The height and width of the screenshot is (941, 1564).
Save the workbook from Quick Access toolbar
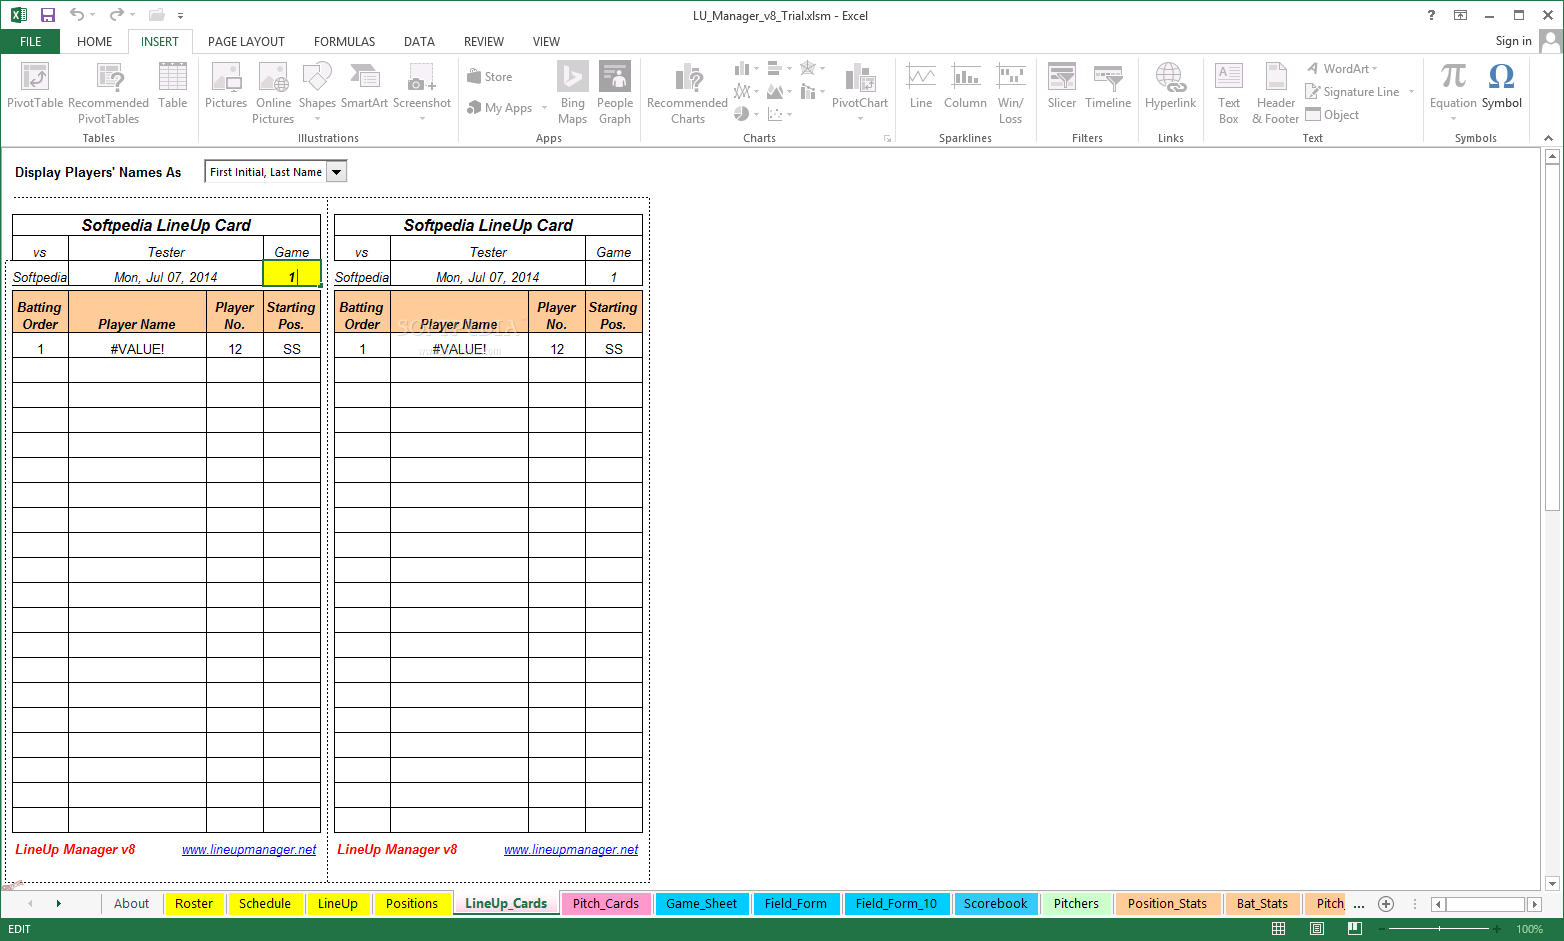point(47,15)
